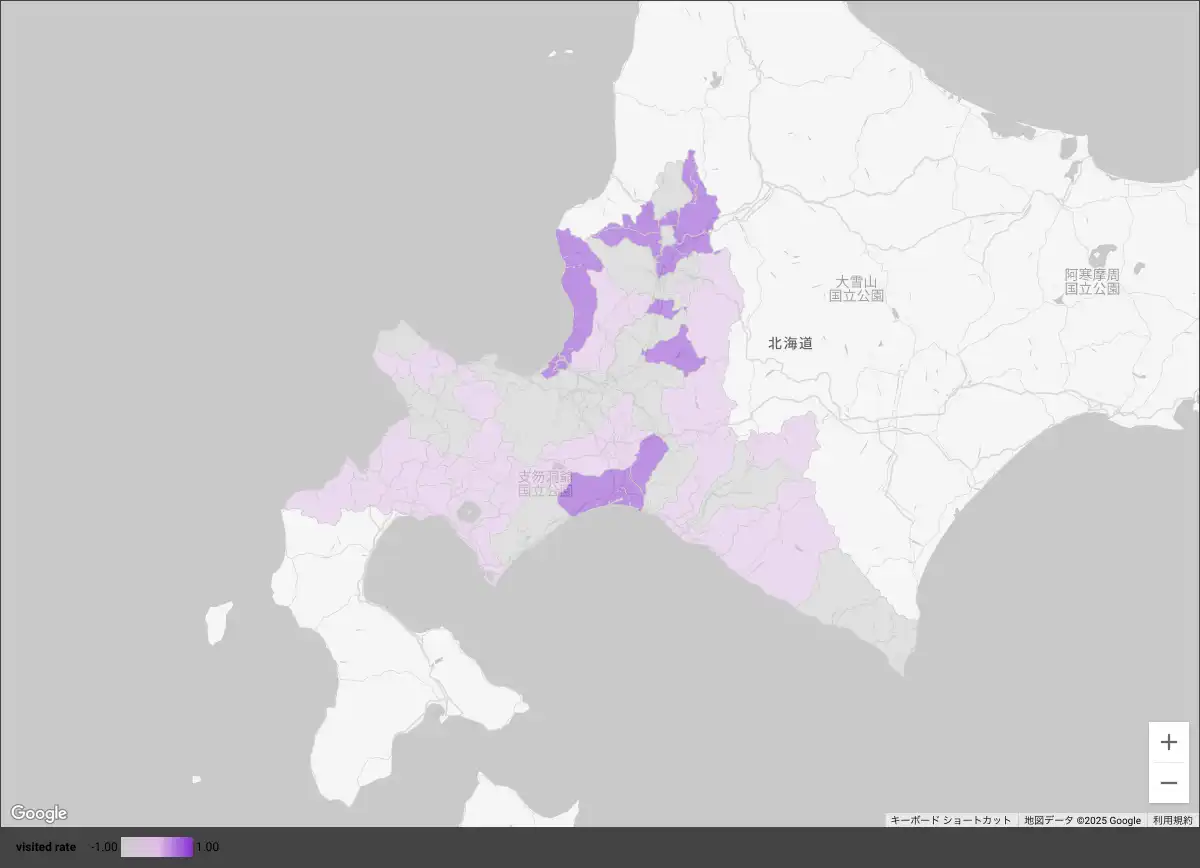Select the 阿寒摩周国立公園 map label
The width and height of the screenshot is (1200, 868).
(1092, 281)
